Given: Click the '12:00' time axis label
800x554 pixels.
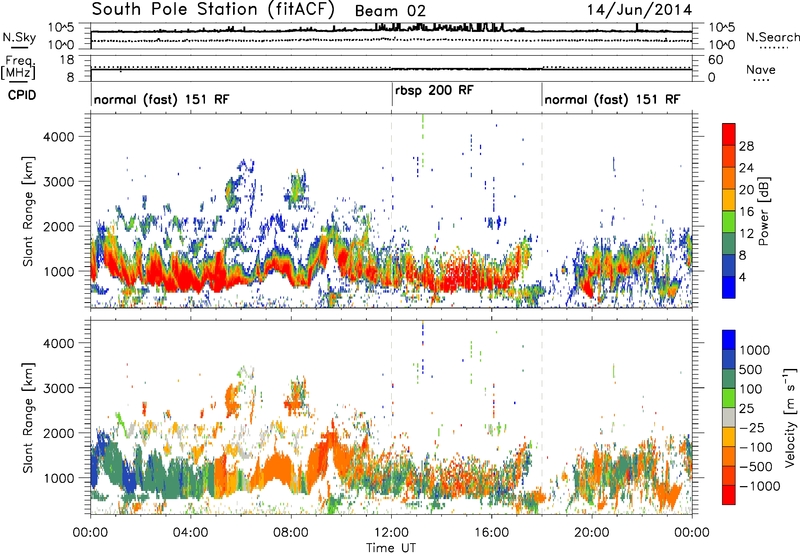Looking at the screenshot, I should [391, 533].
